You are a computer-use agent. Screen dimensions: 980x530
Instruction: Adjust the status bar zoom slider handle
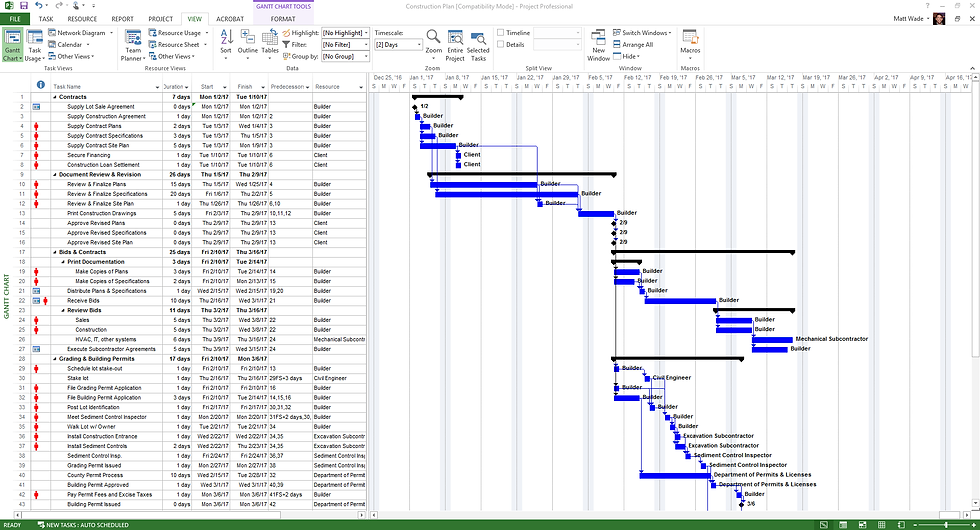[x=946, y=525]
